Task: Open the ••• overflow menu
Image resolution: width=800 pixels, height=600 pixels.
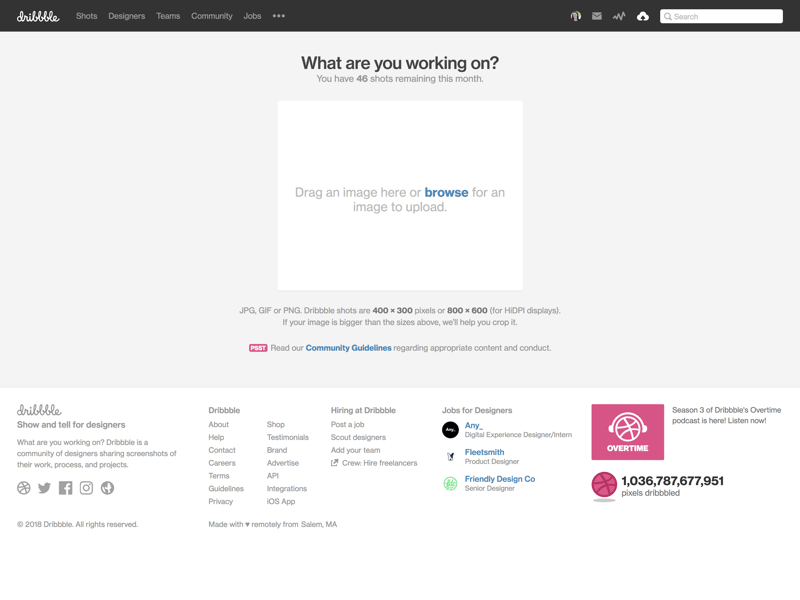Action: tap(278, 16)
